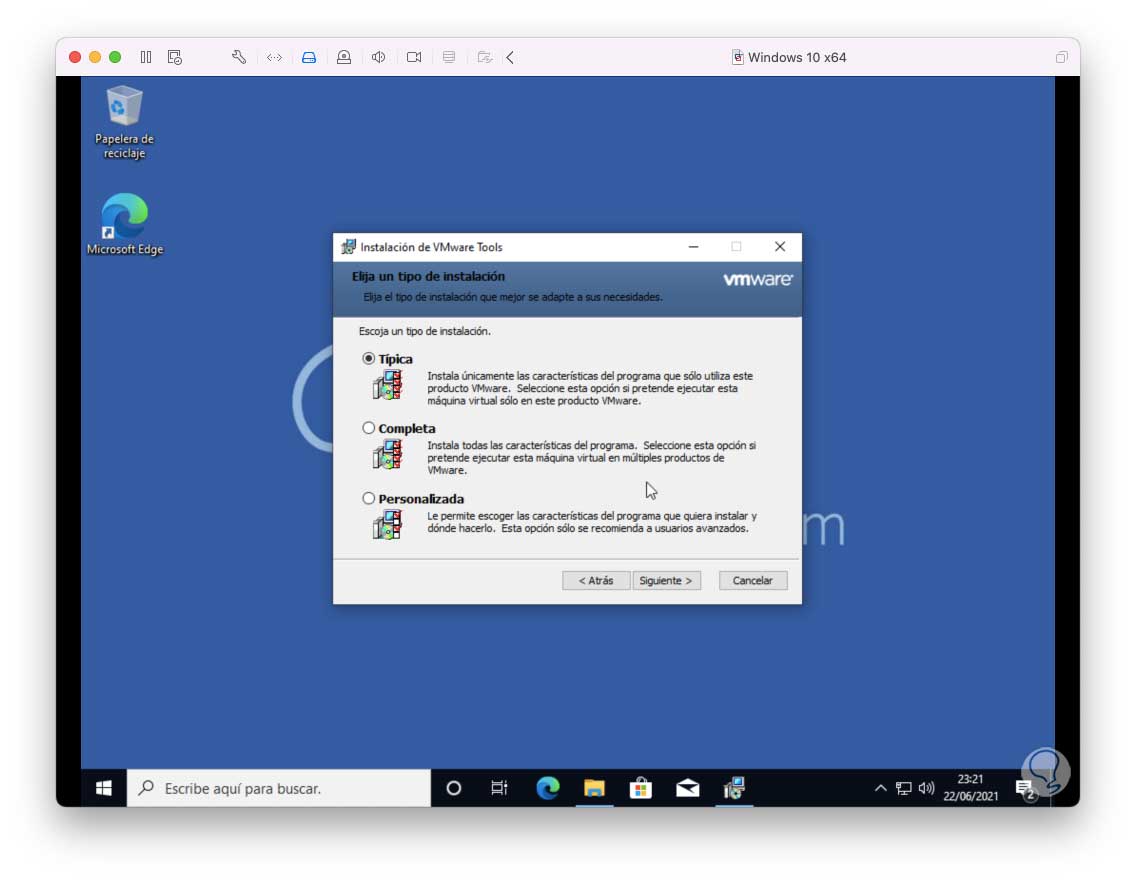Open the Windows Start menu
The image size is (1136, 881).
pos(104,788)
